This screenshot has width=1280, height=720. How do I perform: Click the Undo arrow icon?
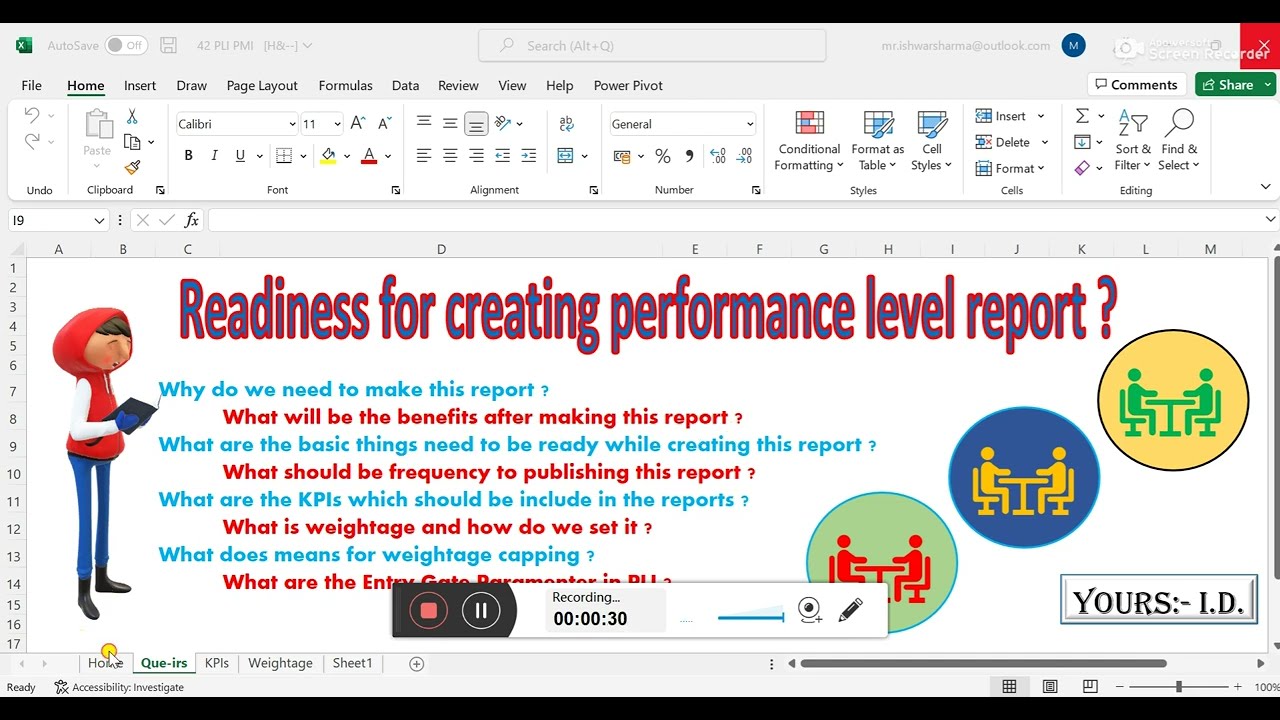32,115
